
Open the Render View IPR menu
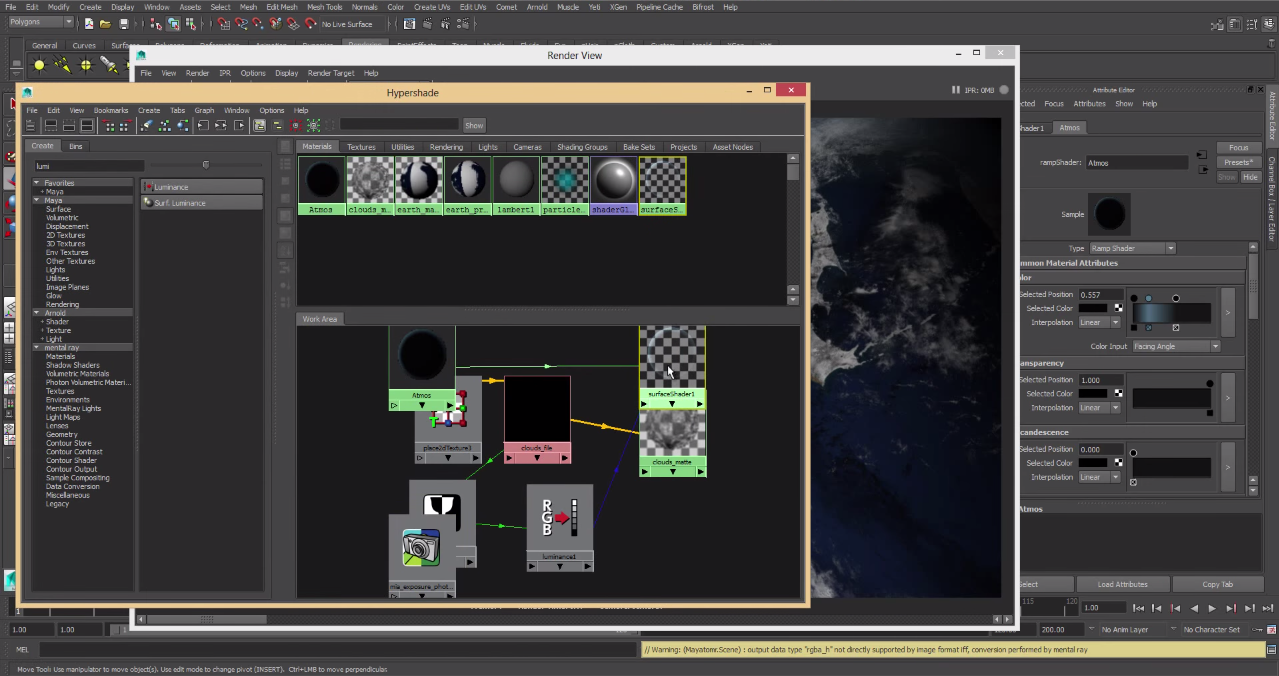point(225,73)
